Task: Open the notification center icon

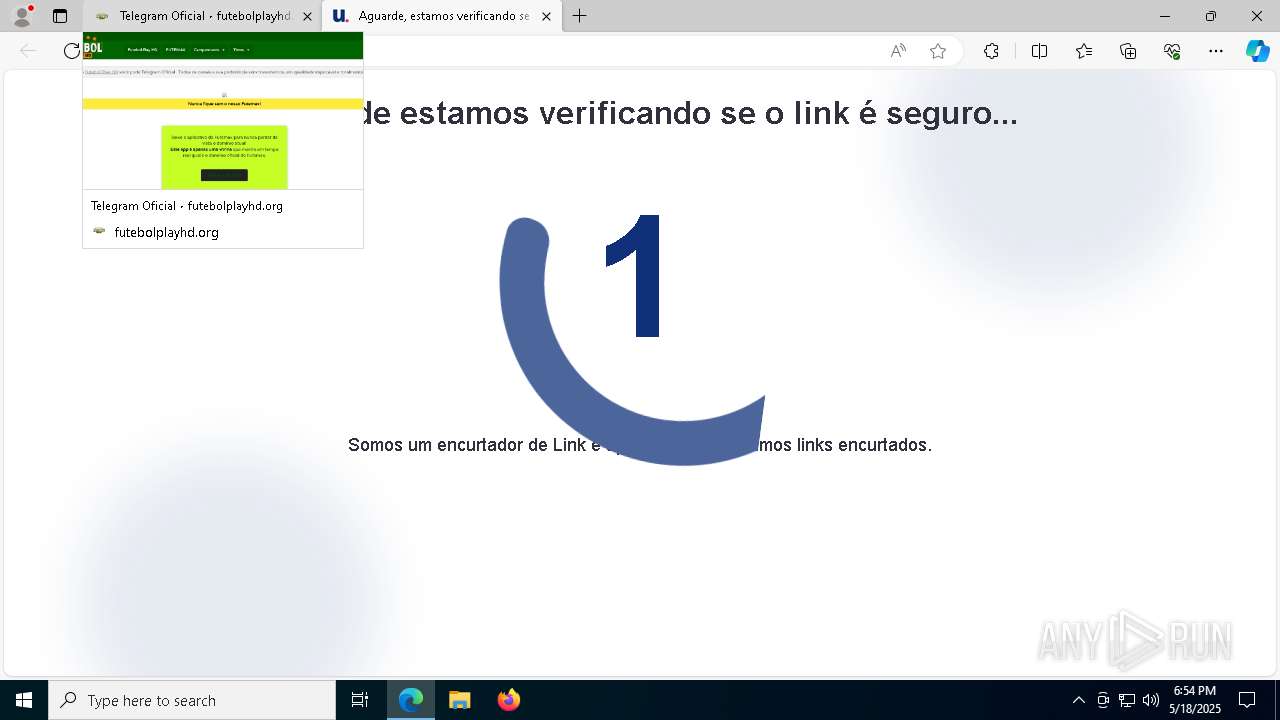Action: coord(1248,700)
